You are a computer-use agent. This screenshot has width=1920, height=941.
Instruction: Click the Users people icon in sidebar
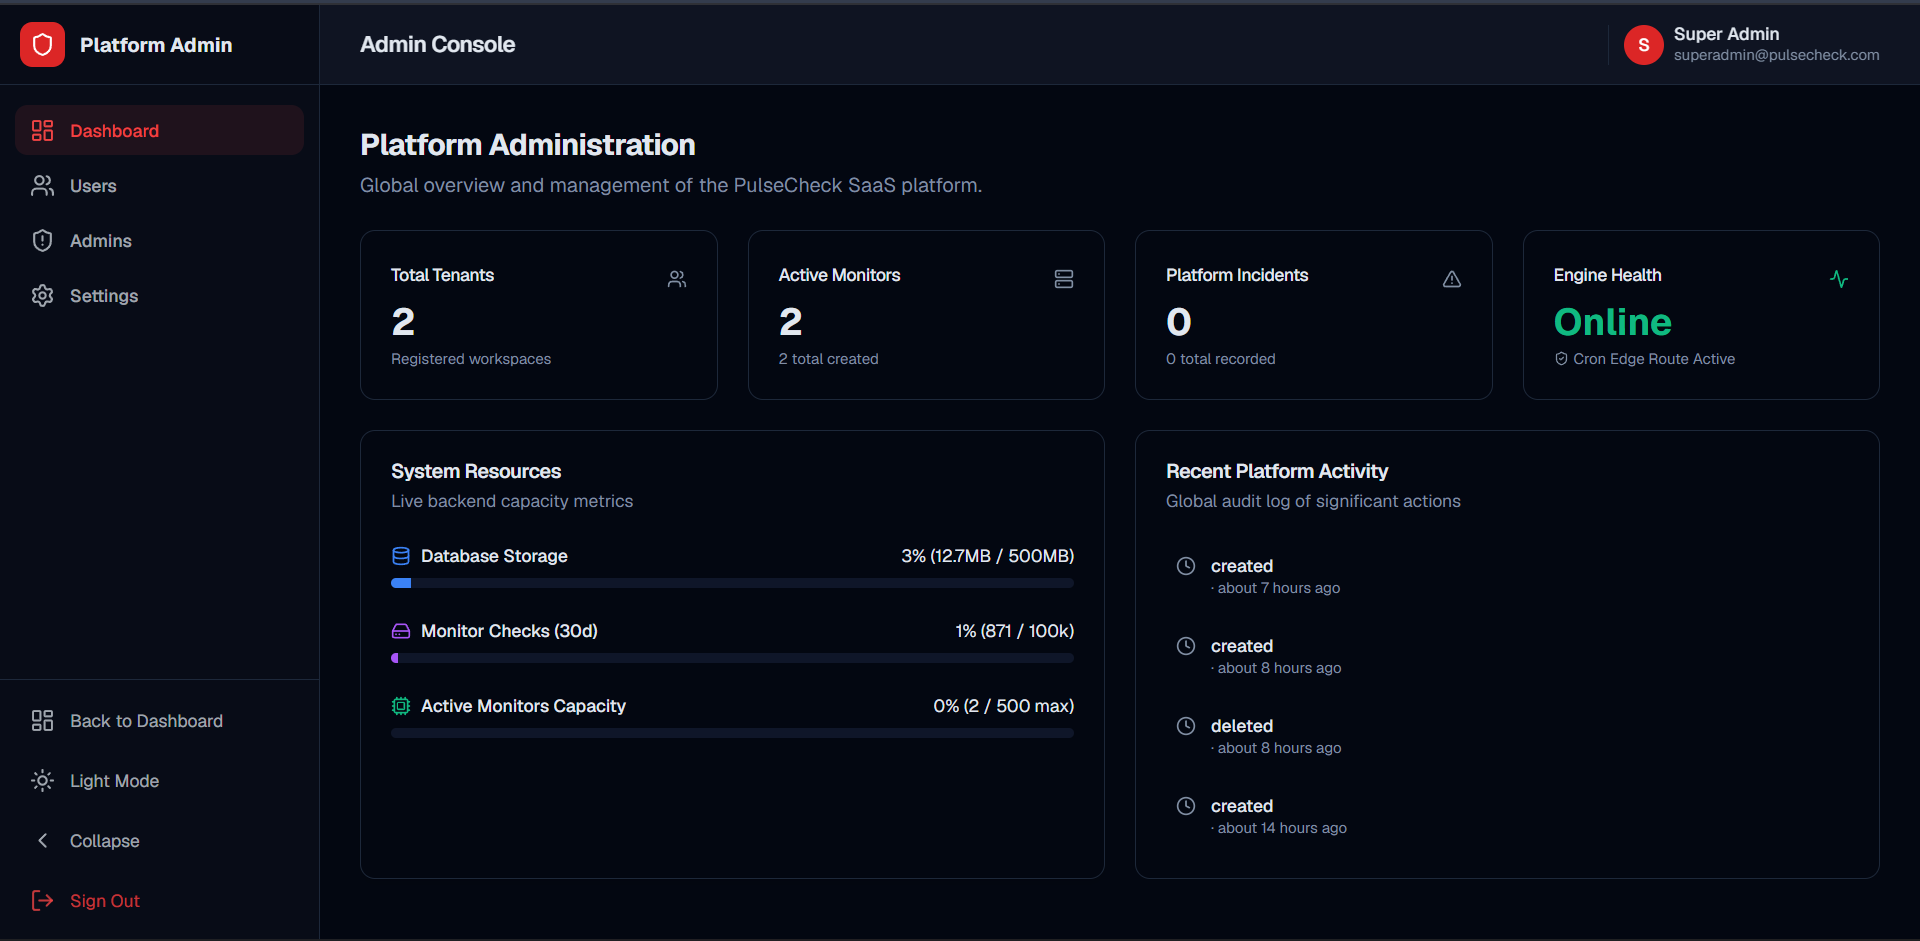point(42,185)
